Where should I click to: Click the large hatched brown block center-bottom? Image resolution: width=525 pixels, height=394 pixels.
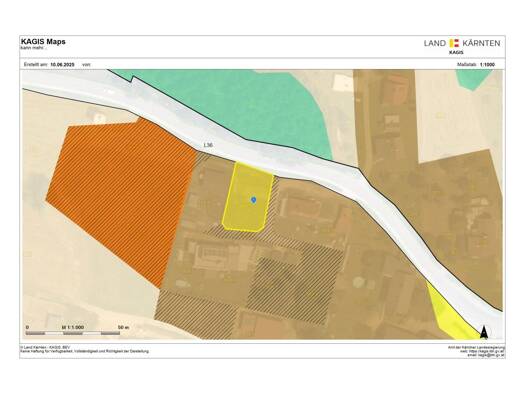coord(295,285)
